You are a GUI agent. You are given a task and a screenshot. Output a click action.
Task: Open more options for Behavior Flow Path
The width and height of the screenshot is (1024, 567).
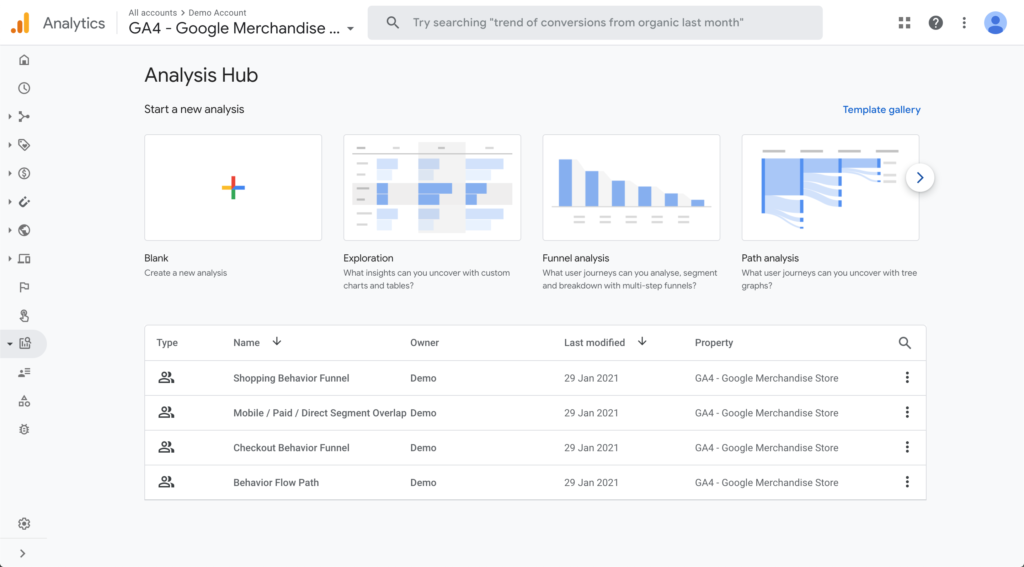pyautogui.click(x=907, y=482)
